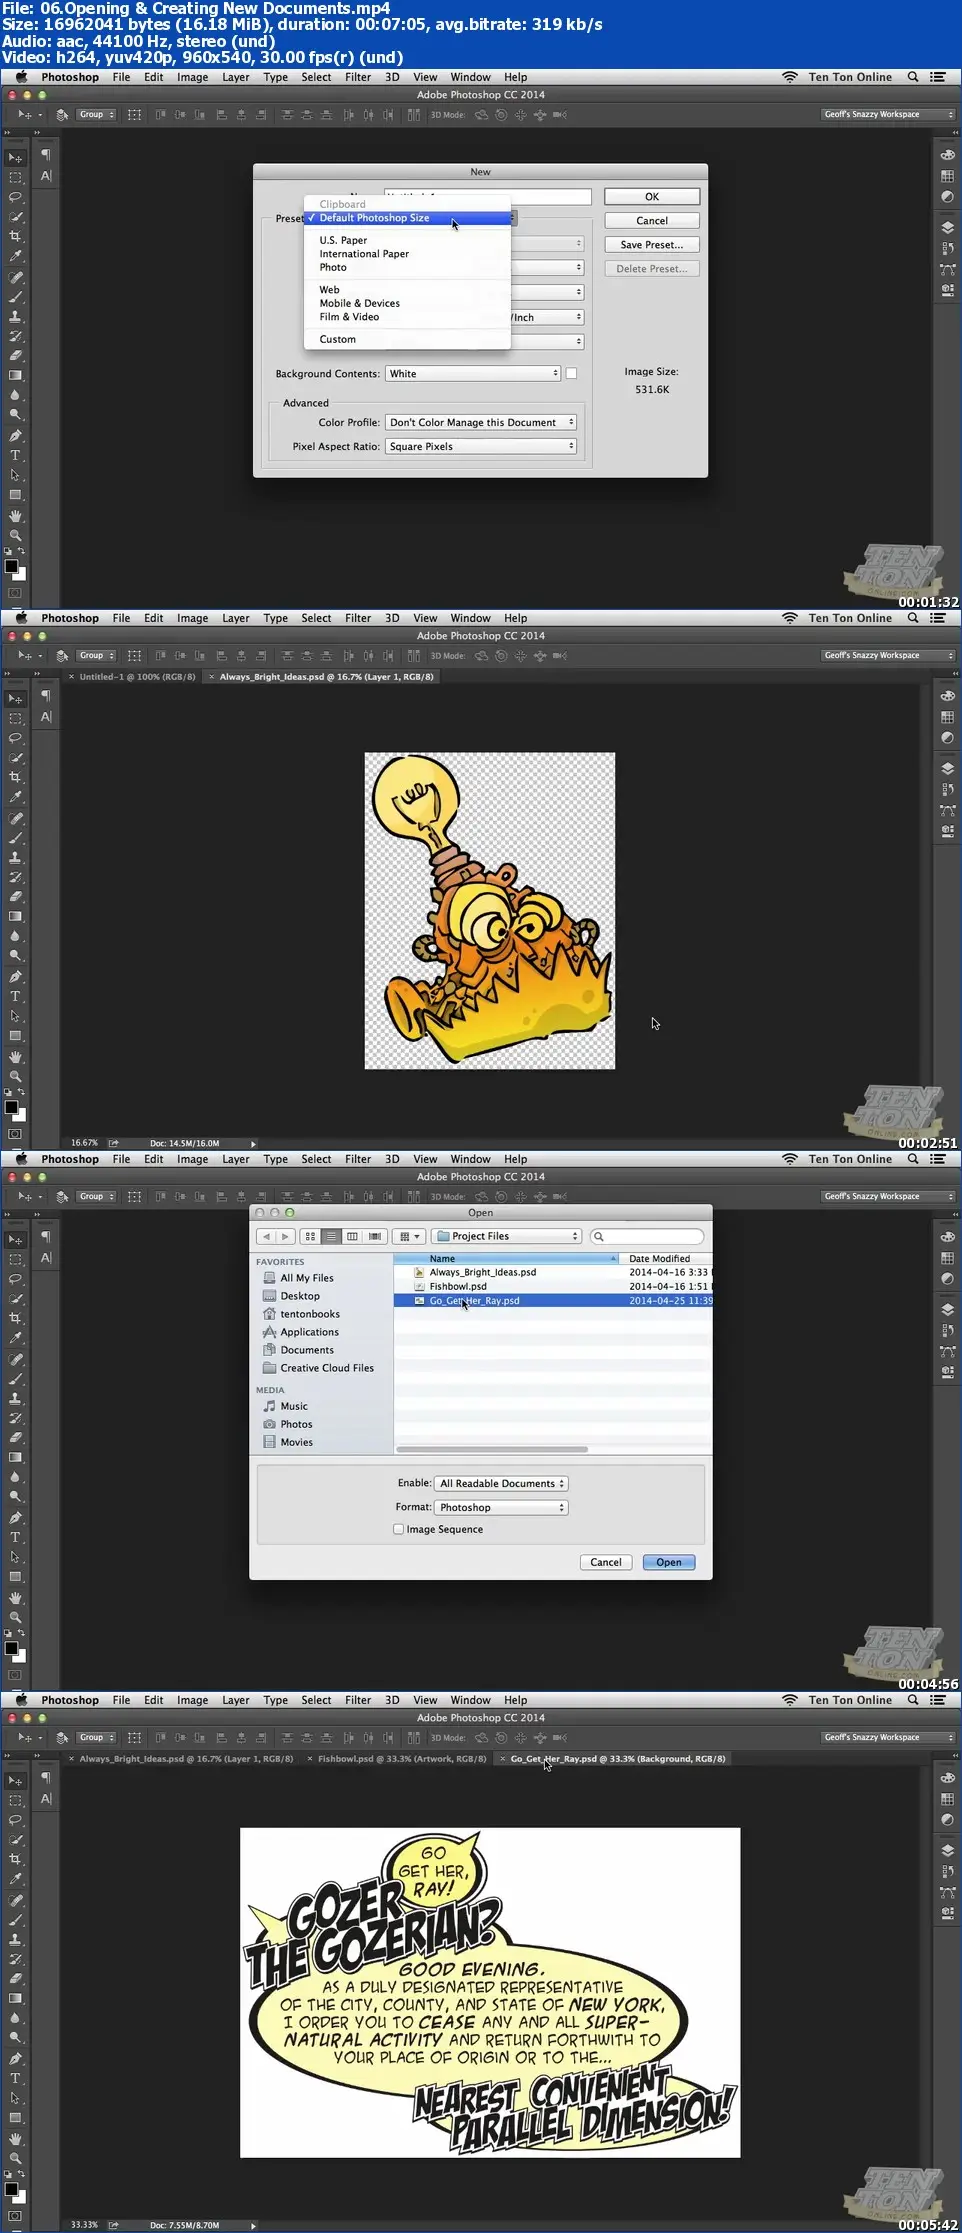This screenshot has width=962, height=2233.
Task: Select Lasso tool in New dialog frame
Action: click(15, 197)
